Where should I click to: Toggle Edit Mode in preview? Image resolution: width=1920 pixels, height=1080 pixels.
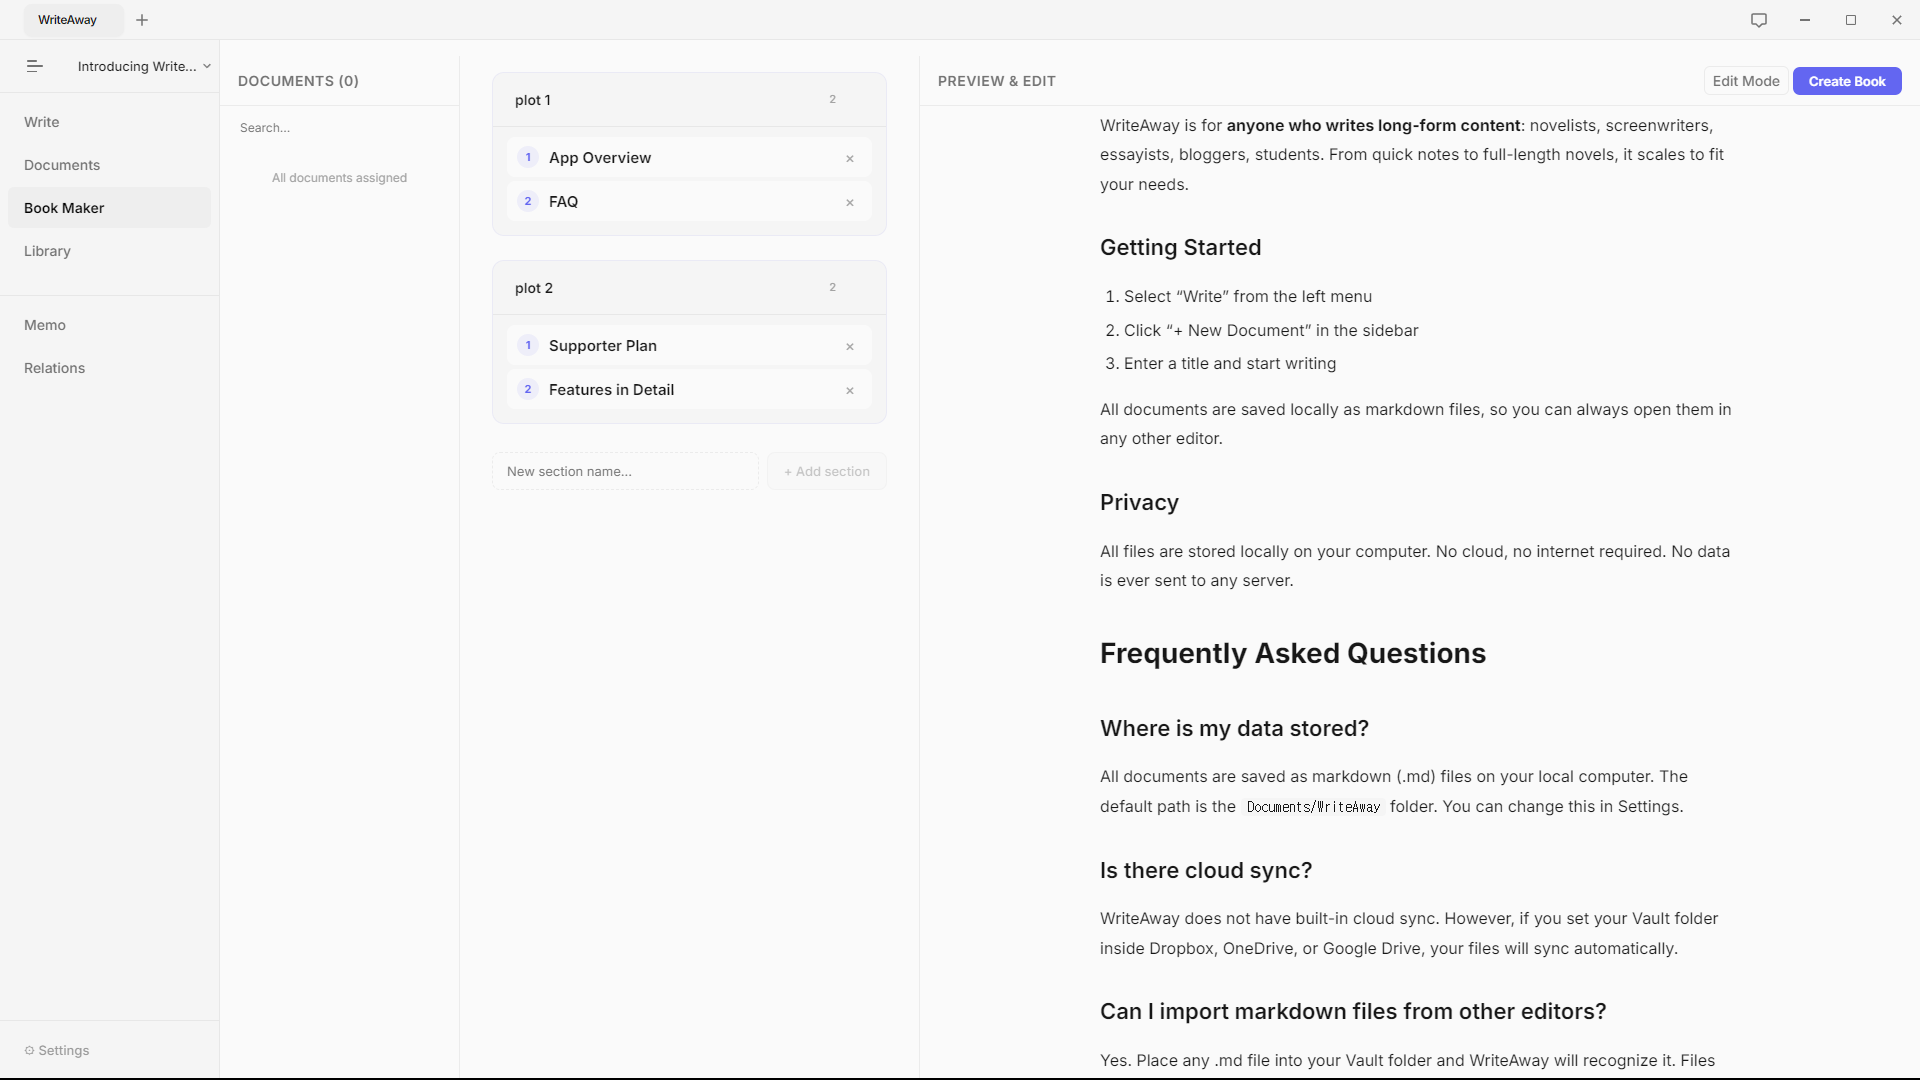(x=1745, y=81)
